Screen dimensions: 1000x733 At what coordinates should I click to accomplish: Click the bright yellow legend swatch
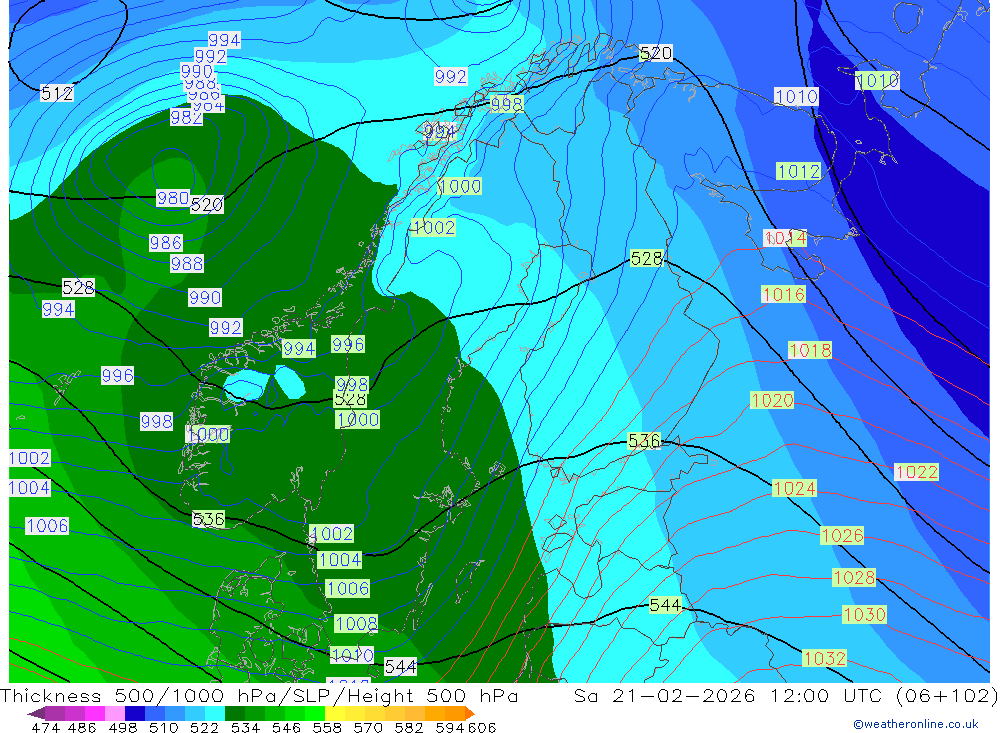335,713
